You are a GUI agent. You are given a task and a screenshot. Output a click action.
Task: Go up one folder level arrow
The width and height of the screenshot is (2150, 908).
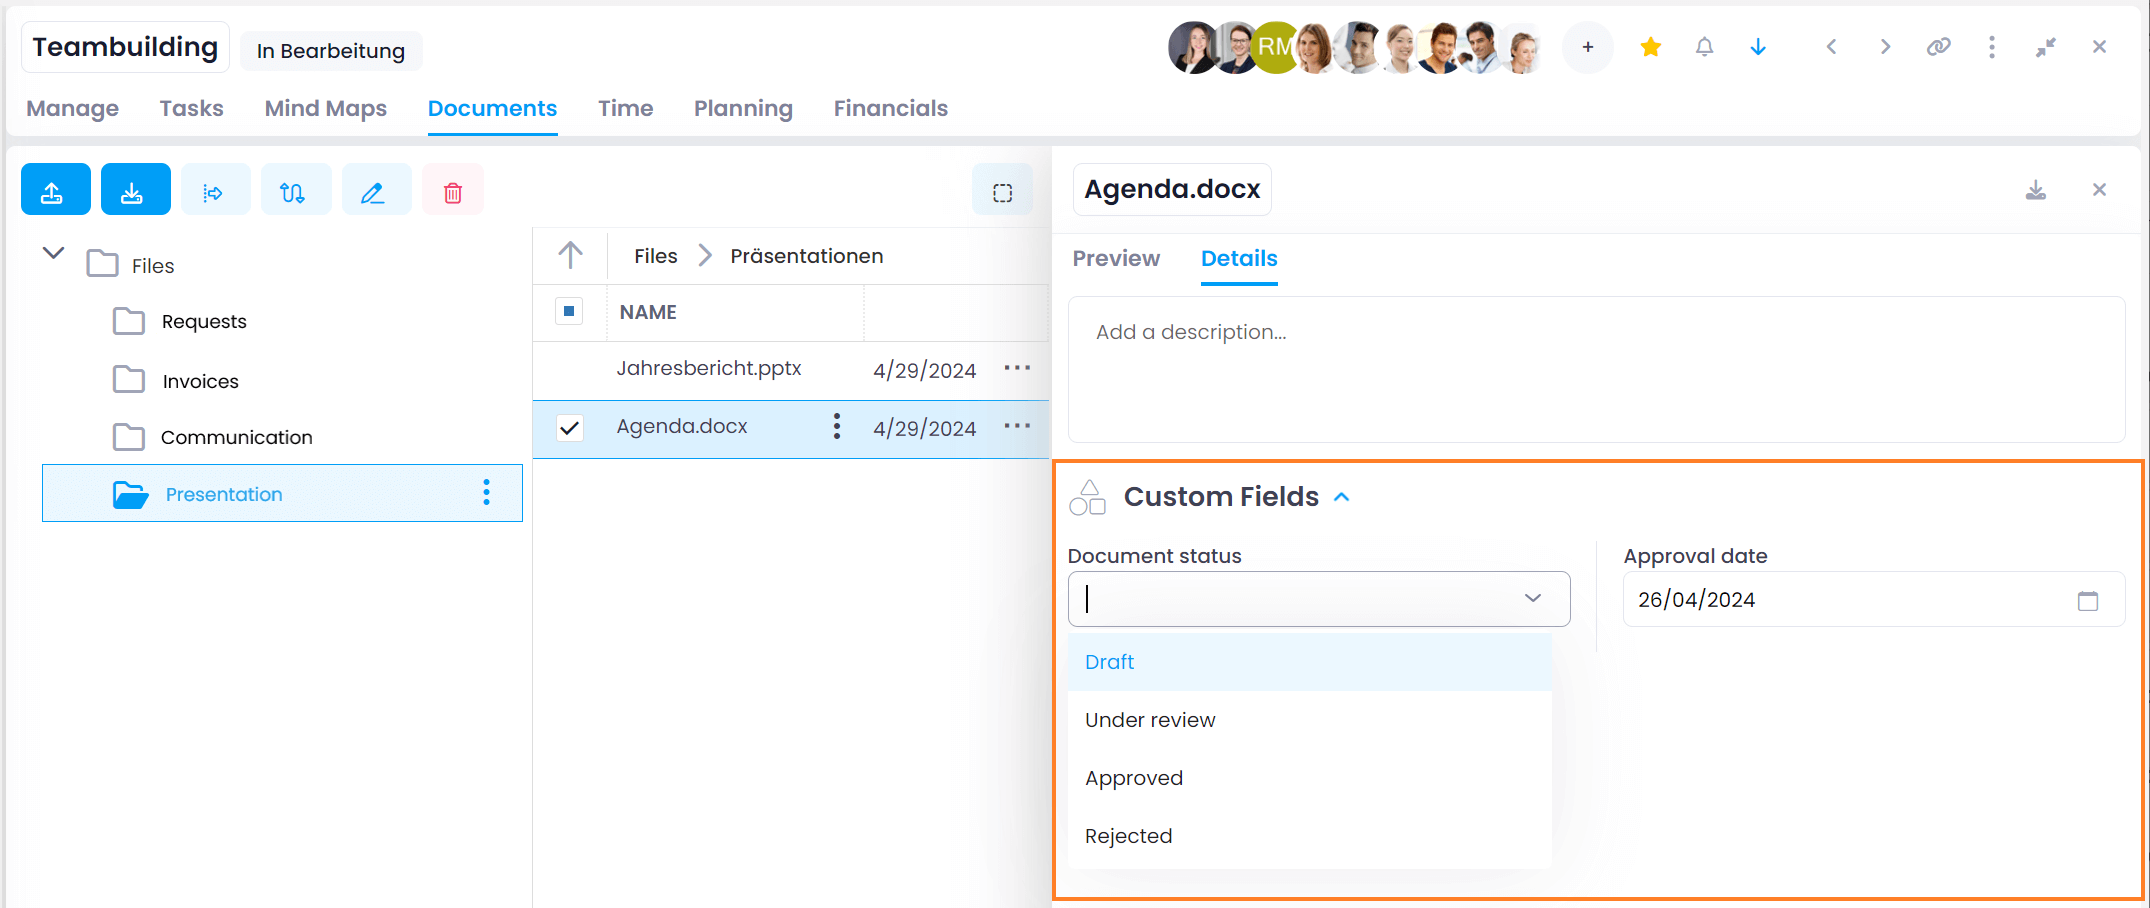click(x=570, y=255)
